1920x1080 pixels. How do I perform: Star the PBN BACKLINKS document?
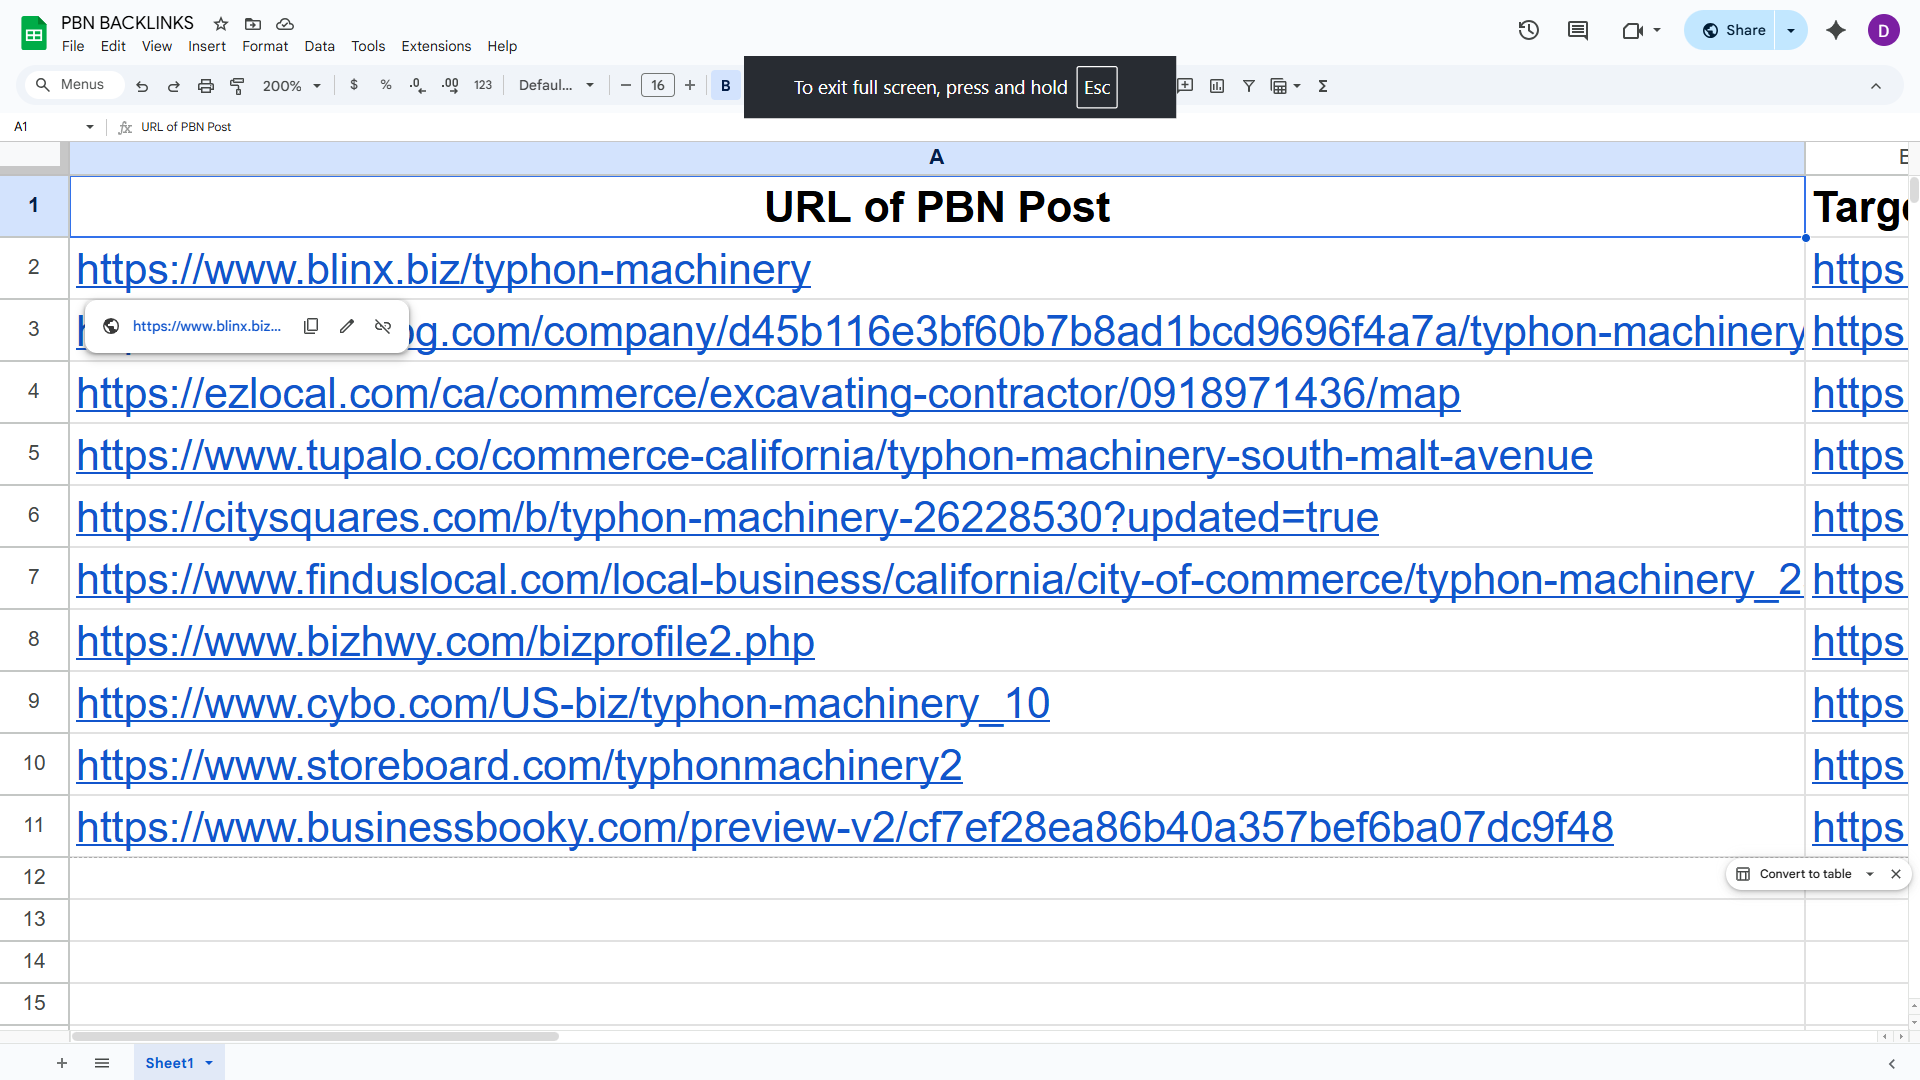tap(221, 24)
